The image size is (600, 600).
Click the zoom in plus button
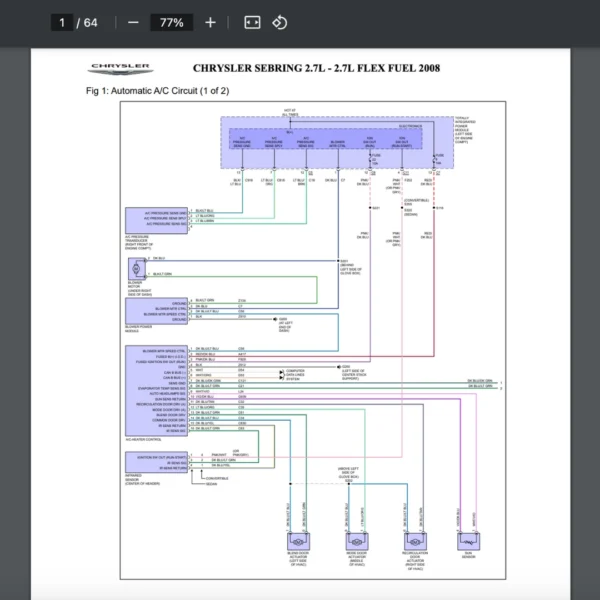tap(210, 22)
